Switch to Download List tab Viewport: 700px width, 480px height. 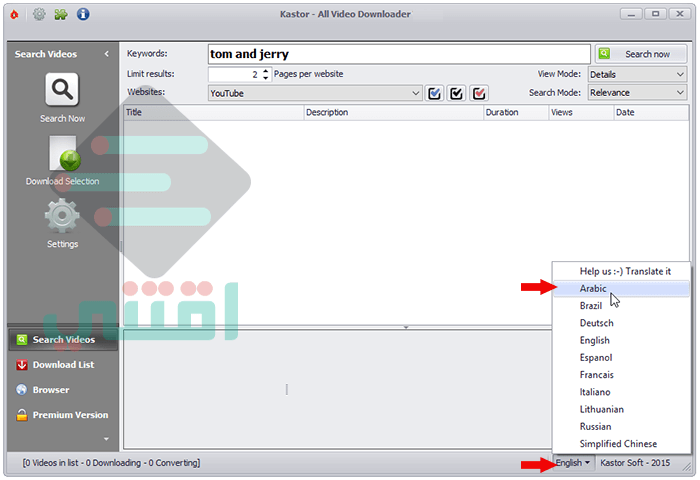click(x=63, y=365)
